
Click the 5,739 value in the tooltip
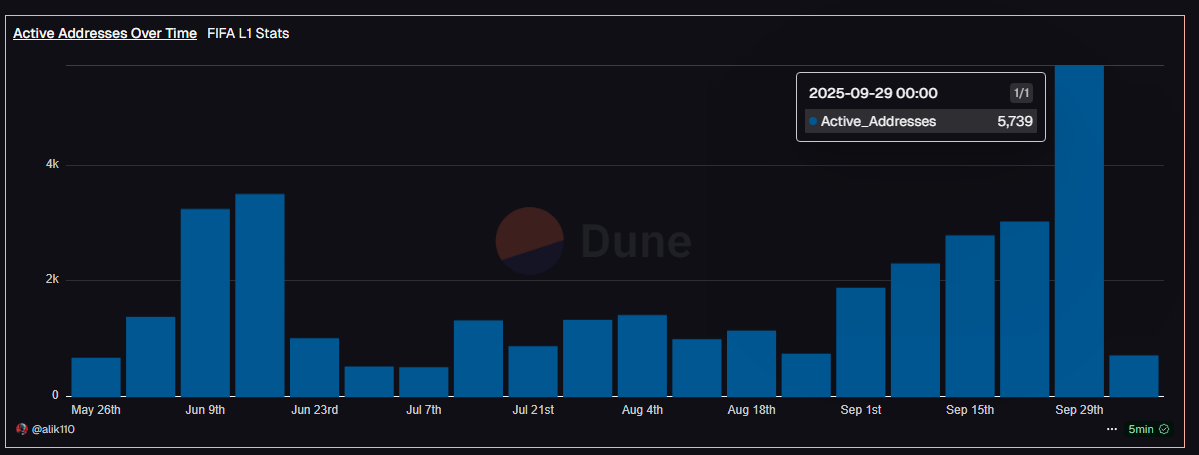point(1015,121)
